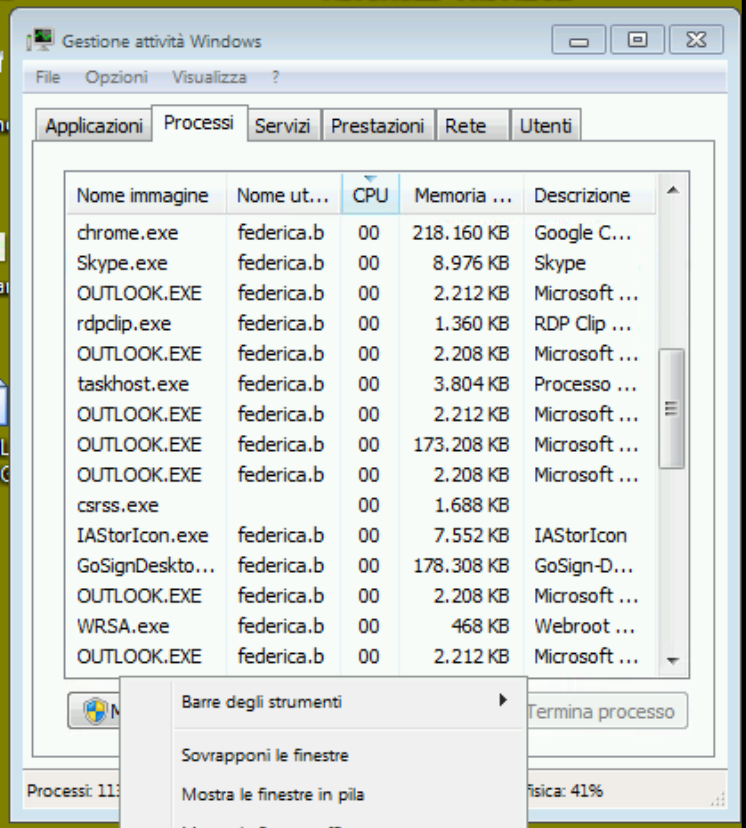Sort by the Nome immagine column header
Screen dimensions: 746x828
(x=143, y=195)
